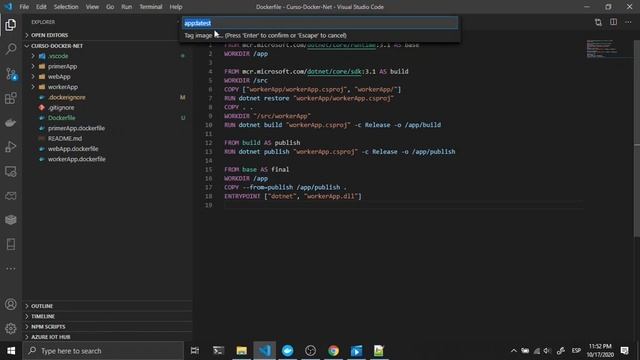Image resolution: width=640 pixels, height=360 pixels.
Task: Click the ellipsis for additional activity bar views
Action: pos(11,269)
